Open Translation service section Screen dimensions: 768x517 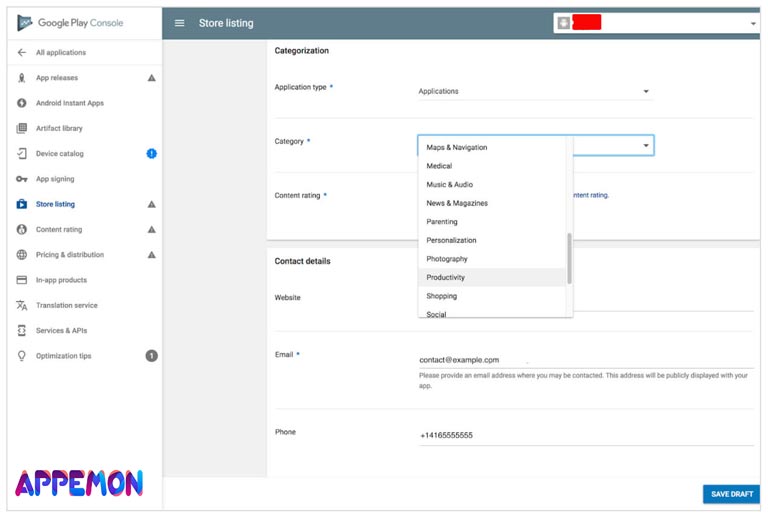(x=67, y=306)
